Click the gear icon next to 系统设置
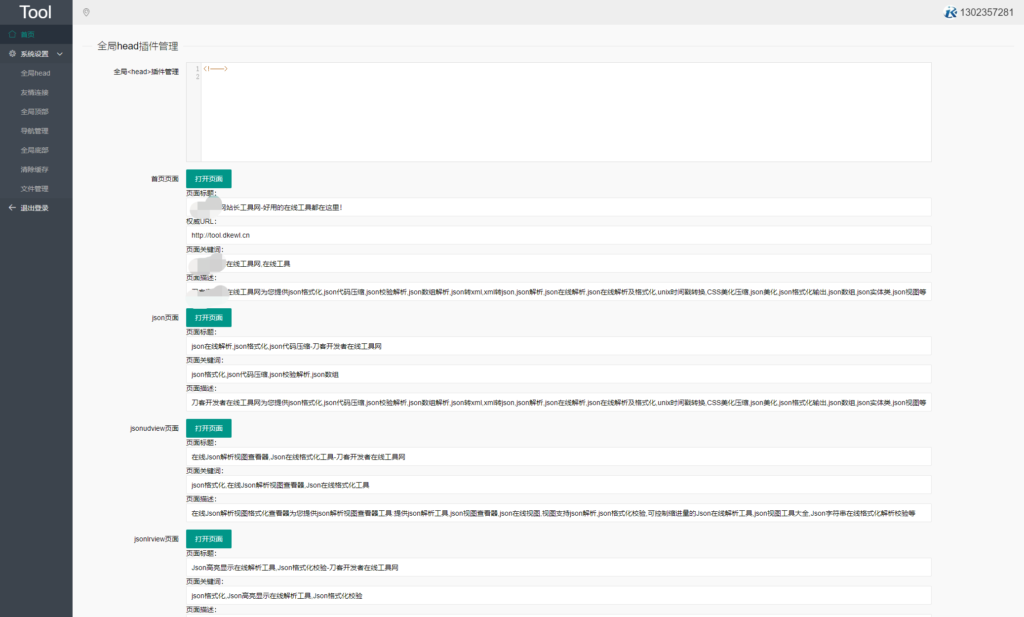The image size is (1024, 617). [12, 54]
